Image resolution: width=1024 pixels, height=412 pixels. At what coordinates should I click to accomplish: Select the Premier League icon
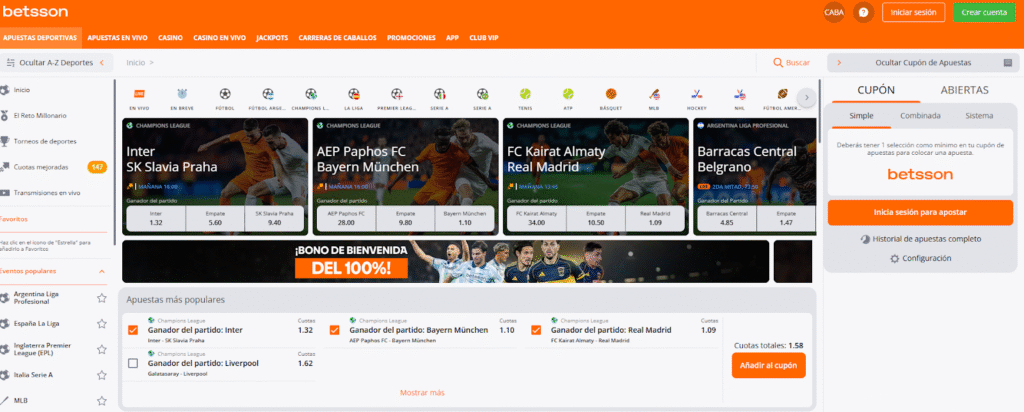396,94
